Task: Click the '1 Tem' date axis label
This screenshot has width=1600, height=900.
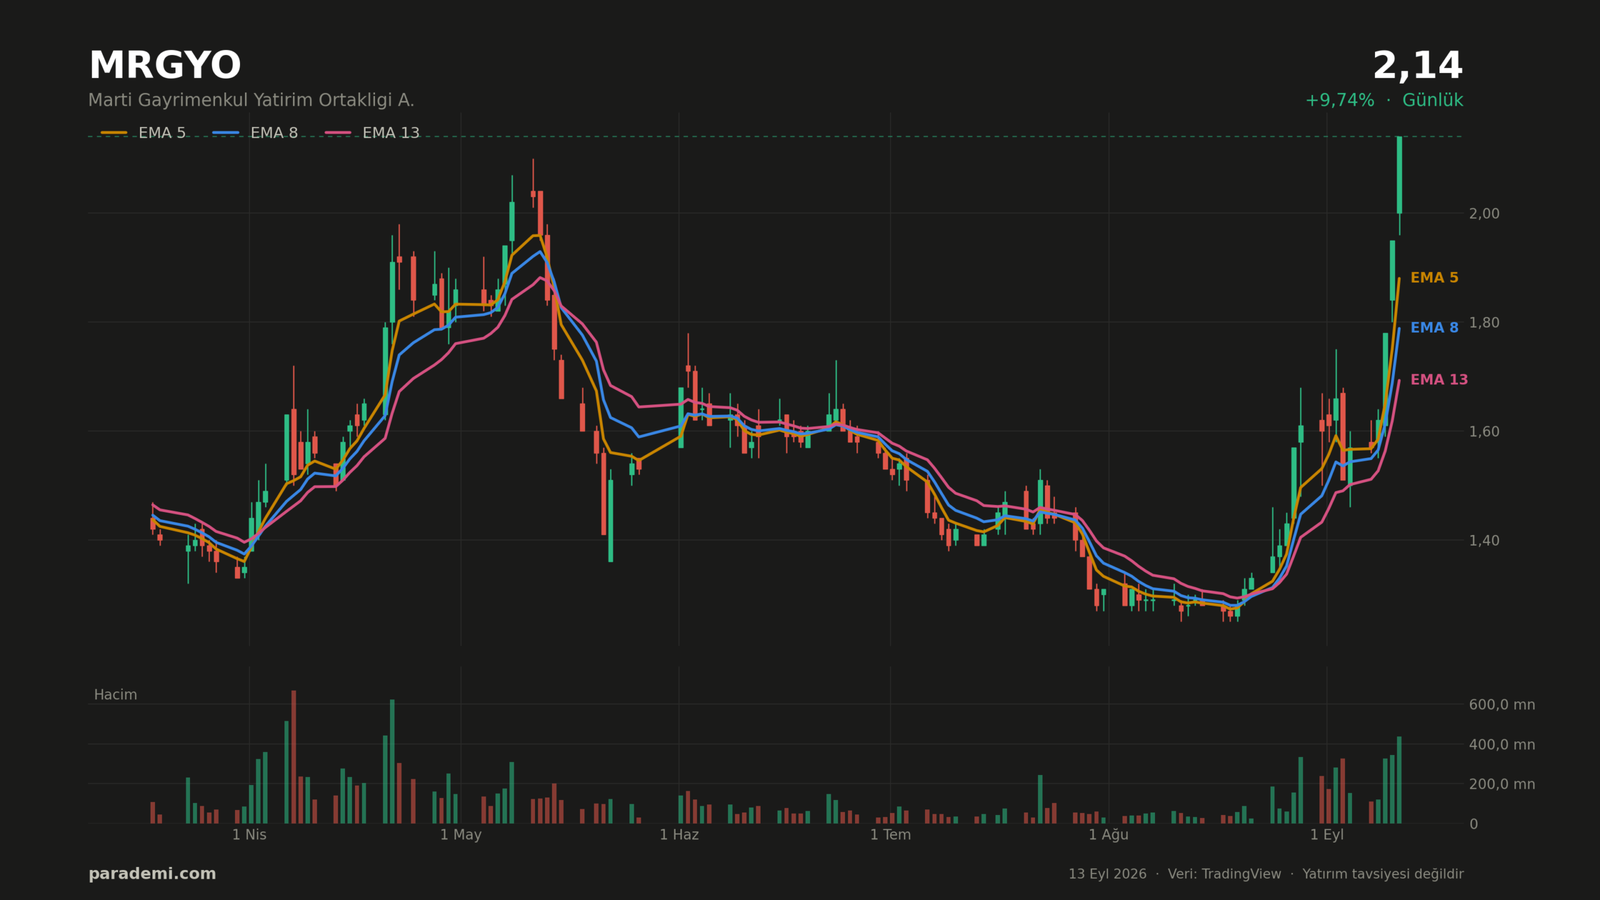Action: point(890,835)
